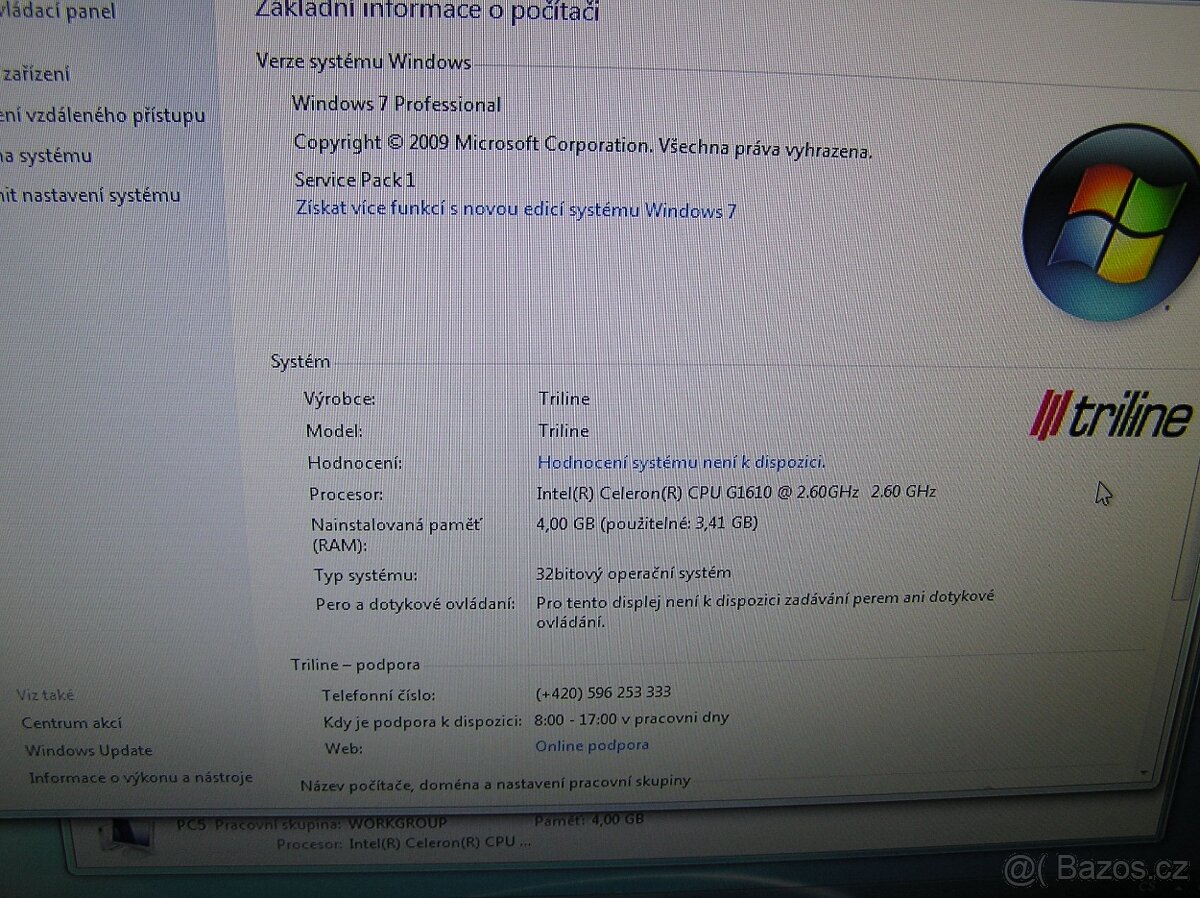The height and width of the screenshot is (898, 1200).
Task: Click the Viz také sidebar heading
Action: pyautogui.click(x=45, y=695)
